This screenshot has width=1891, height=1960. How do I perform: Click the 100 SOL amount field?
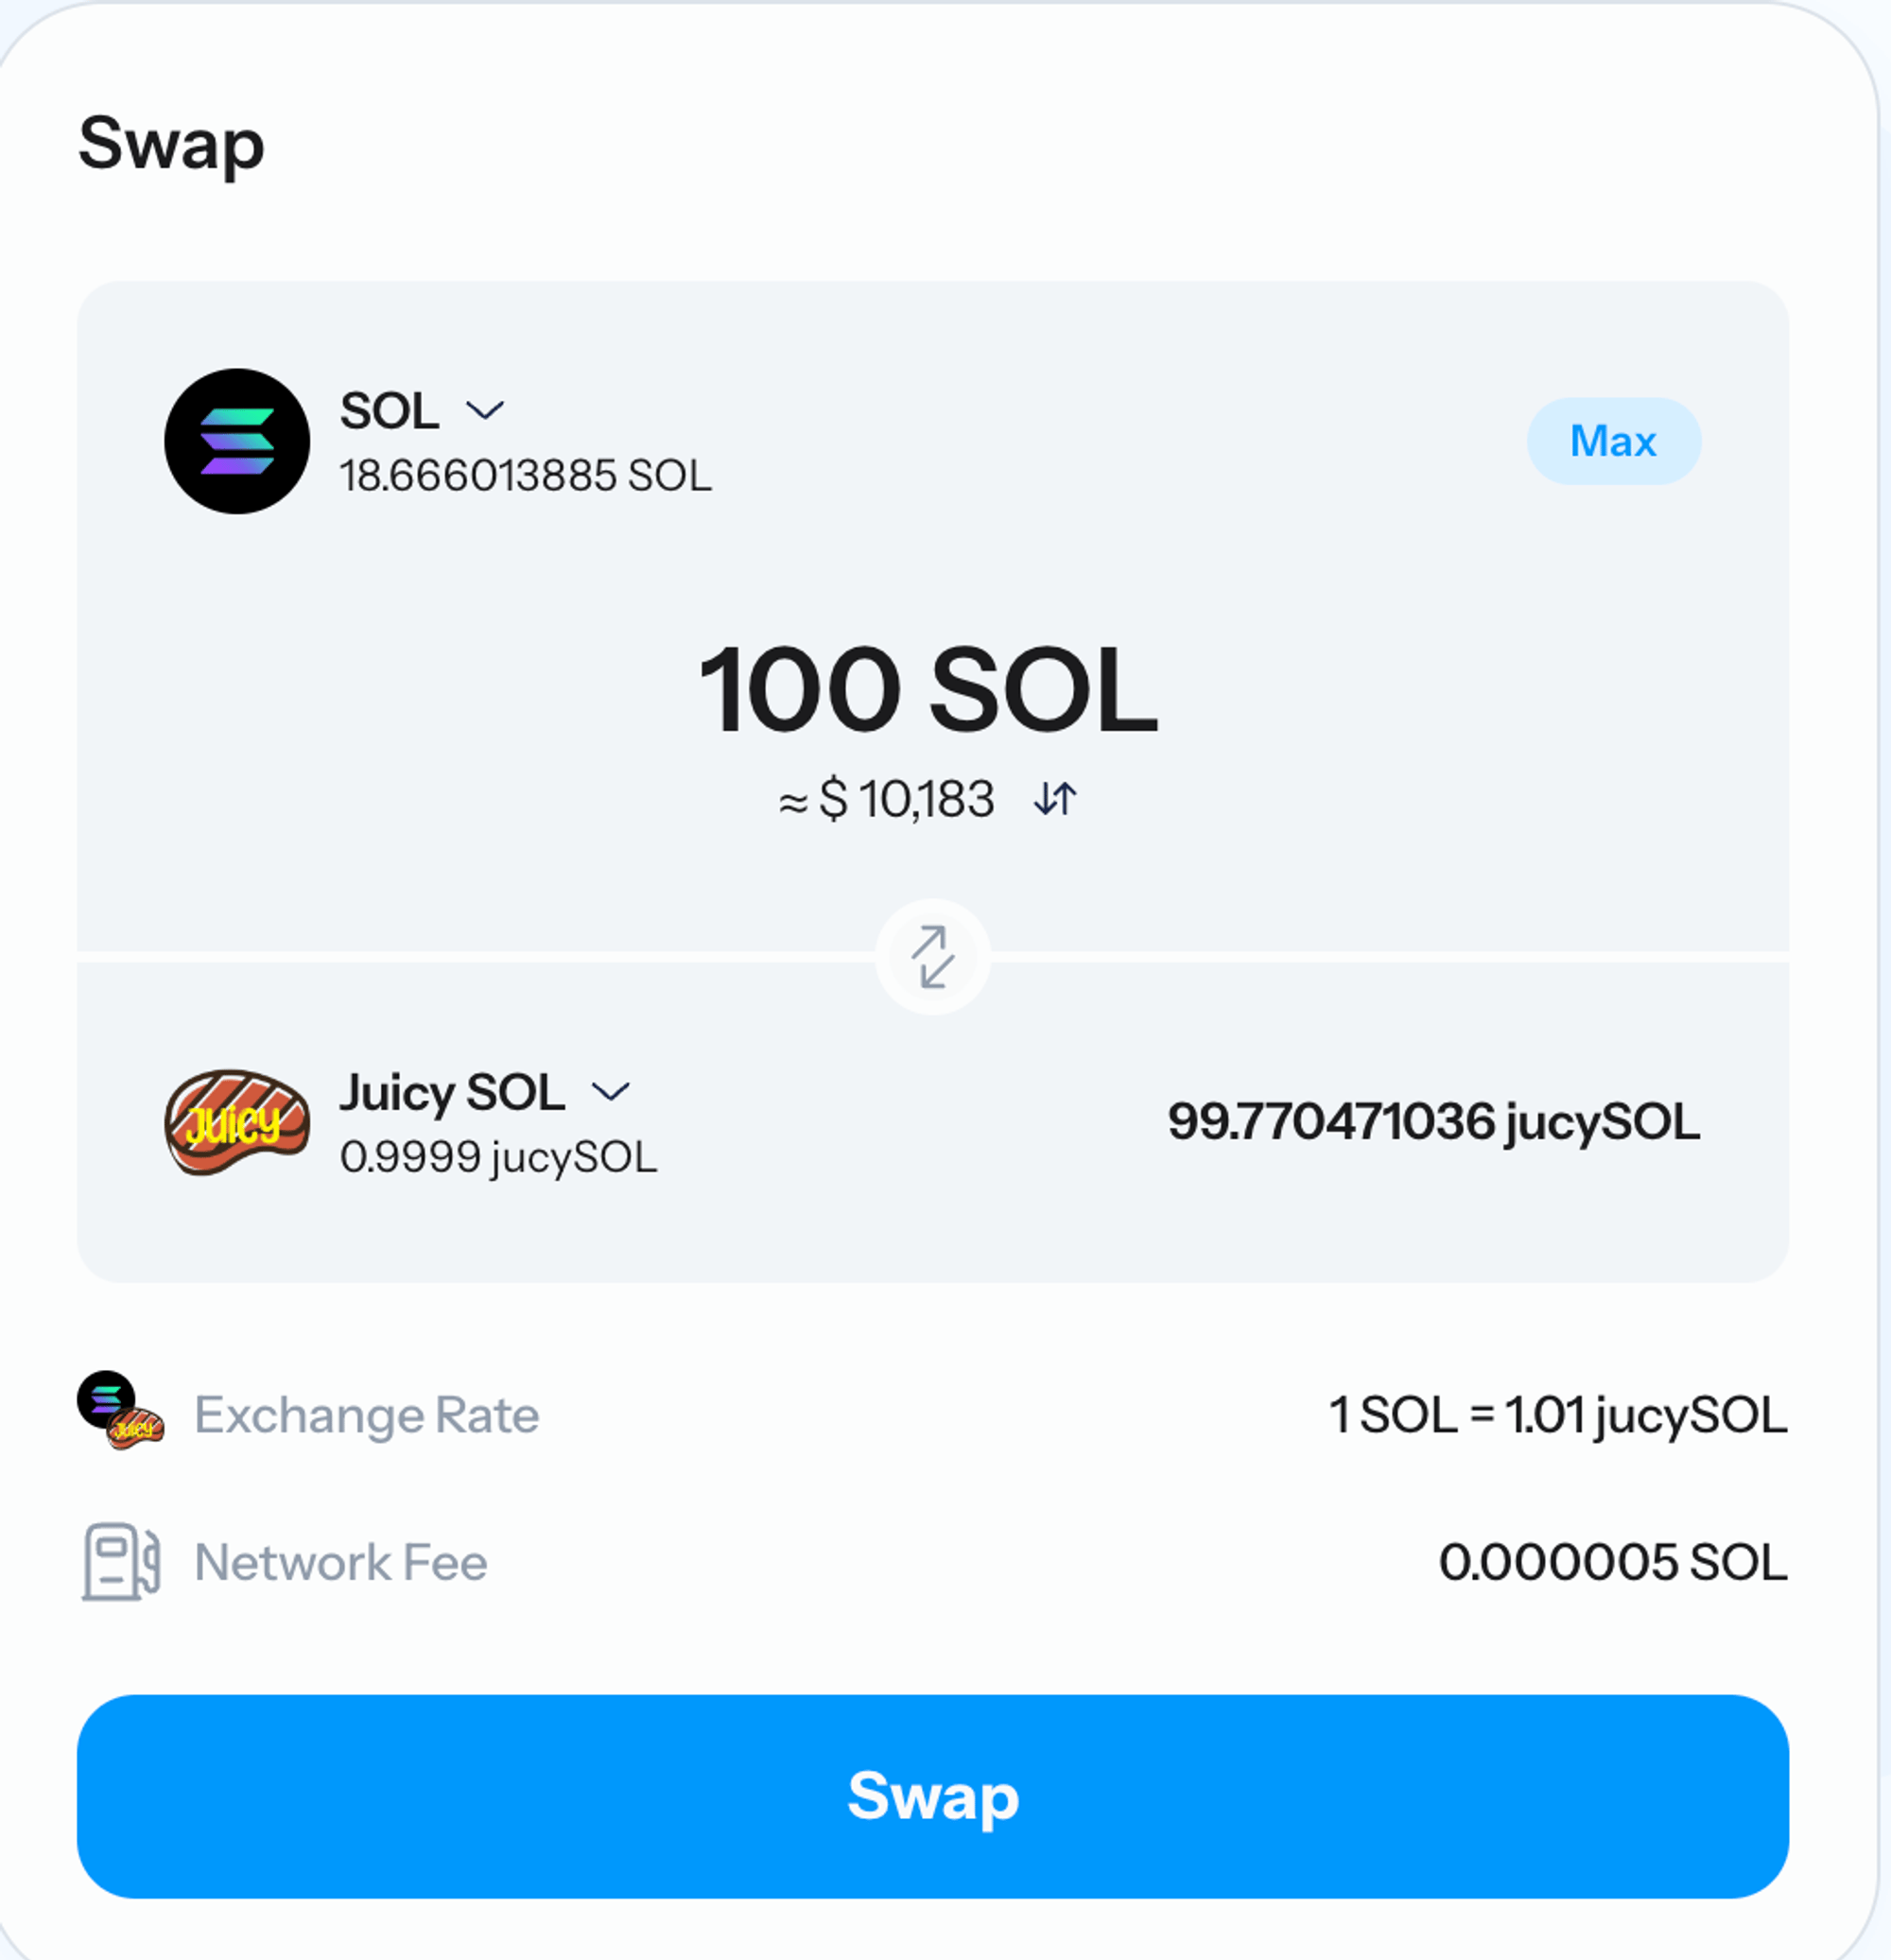point(928,690)
